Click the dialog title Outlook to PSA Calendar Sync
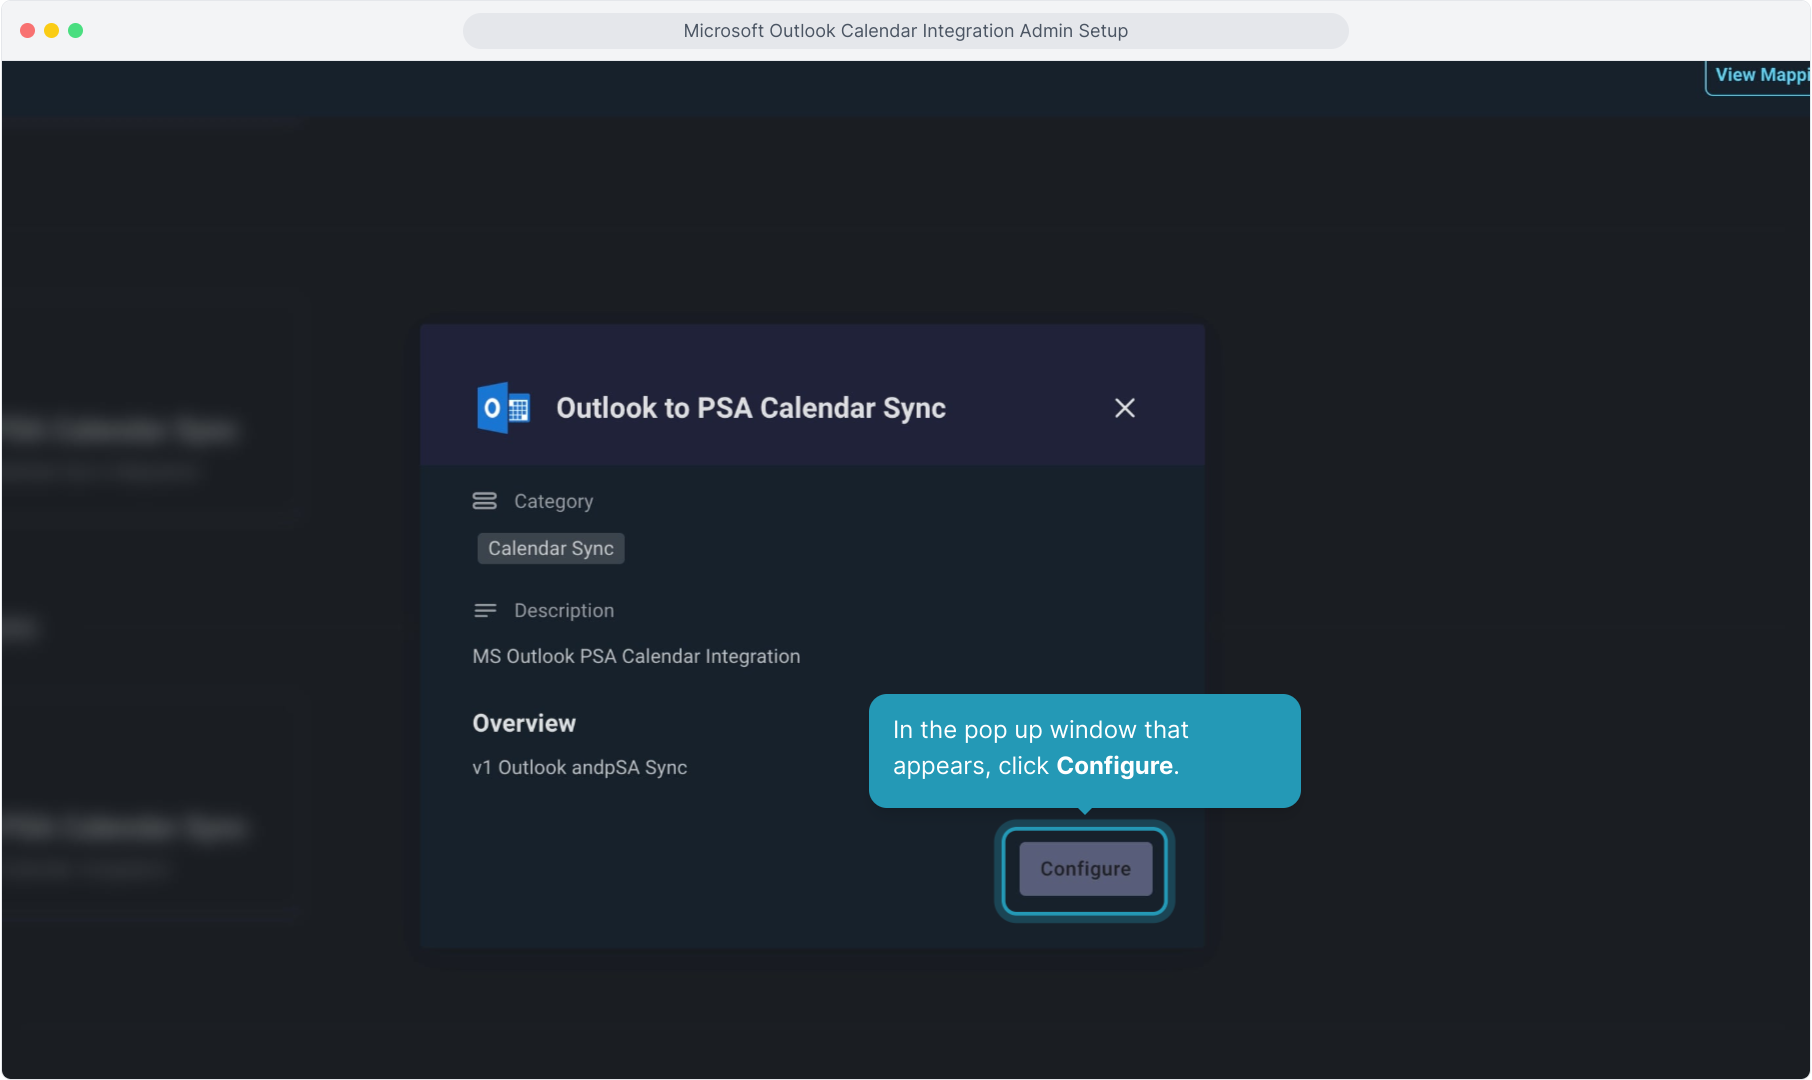 [x=751, y=408]
